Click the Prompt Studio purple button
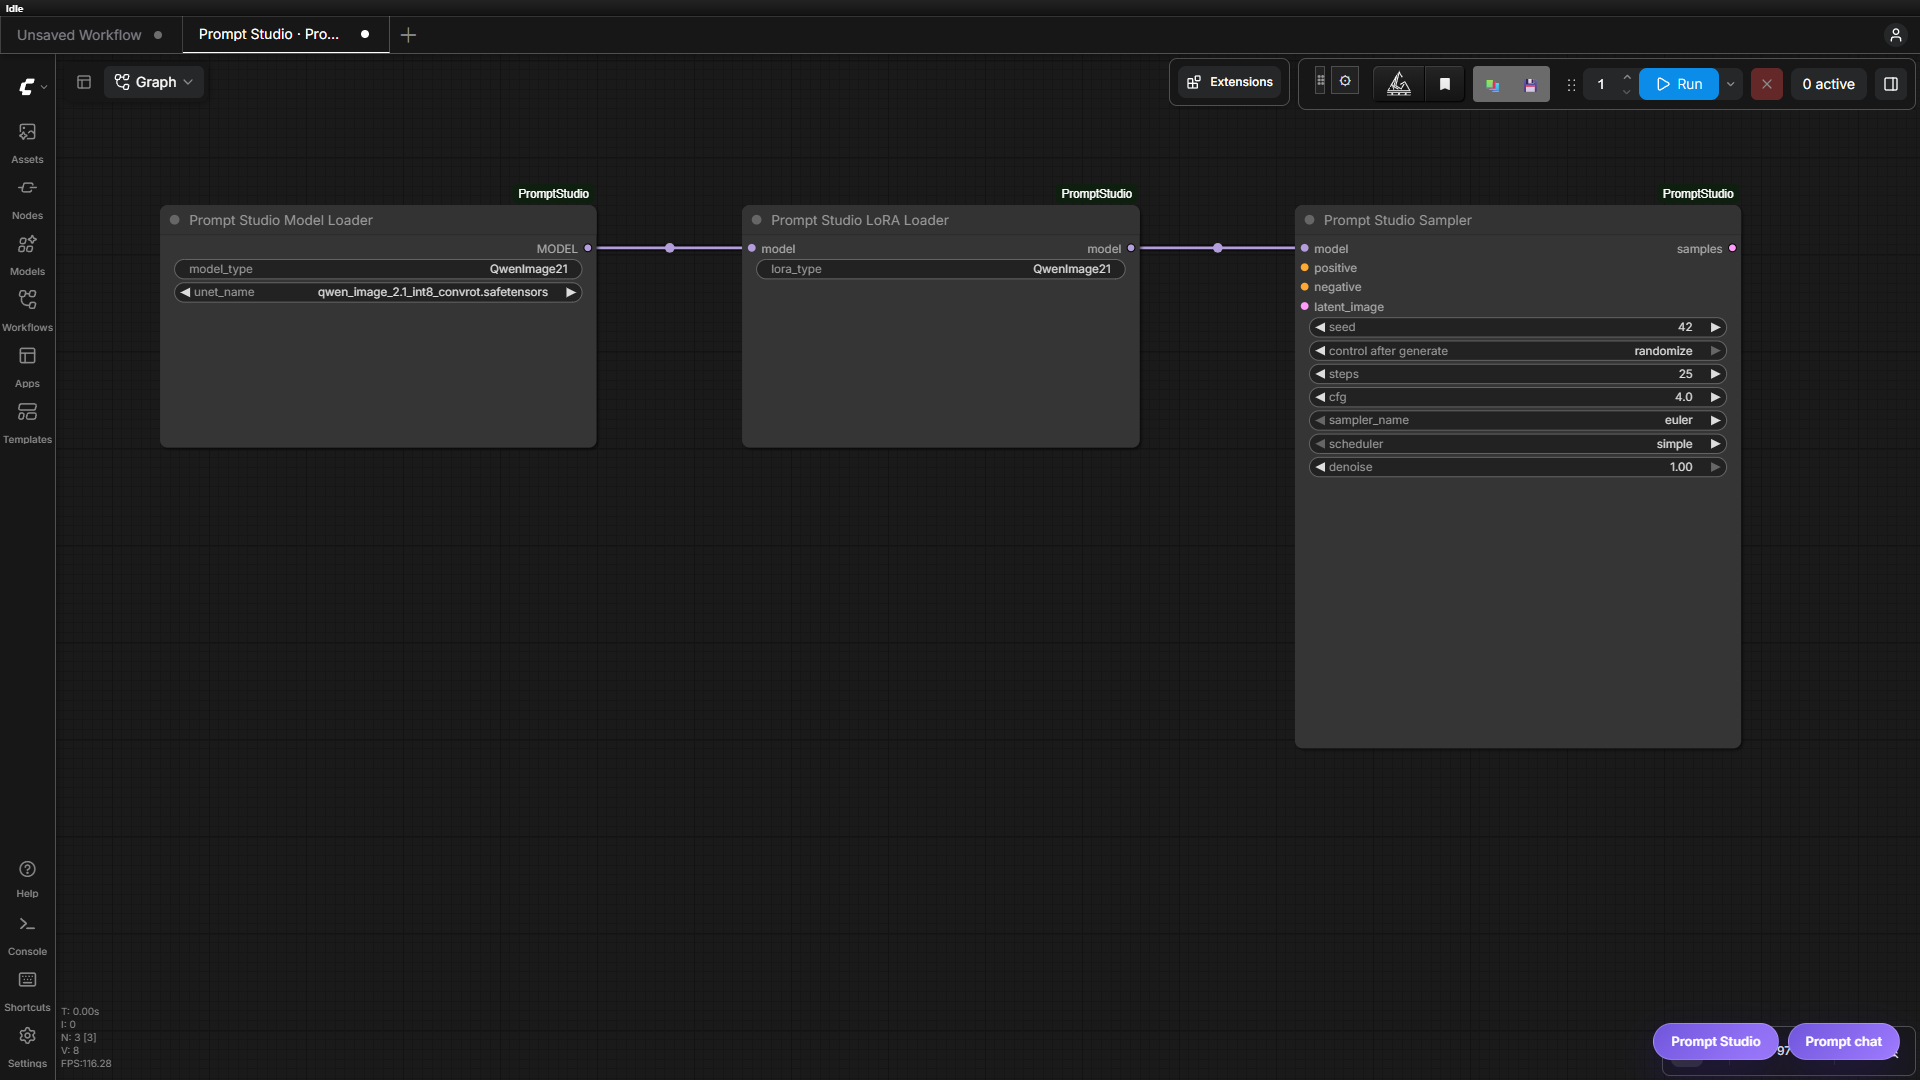The image size is (1920, 1080). pos(1715,1041)
